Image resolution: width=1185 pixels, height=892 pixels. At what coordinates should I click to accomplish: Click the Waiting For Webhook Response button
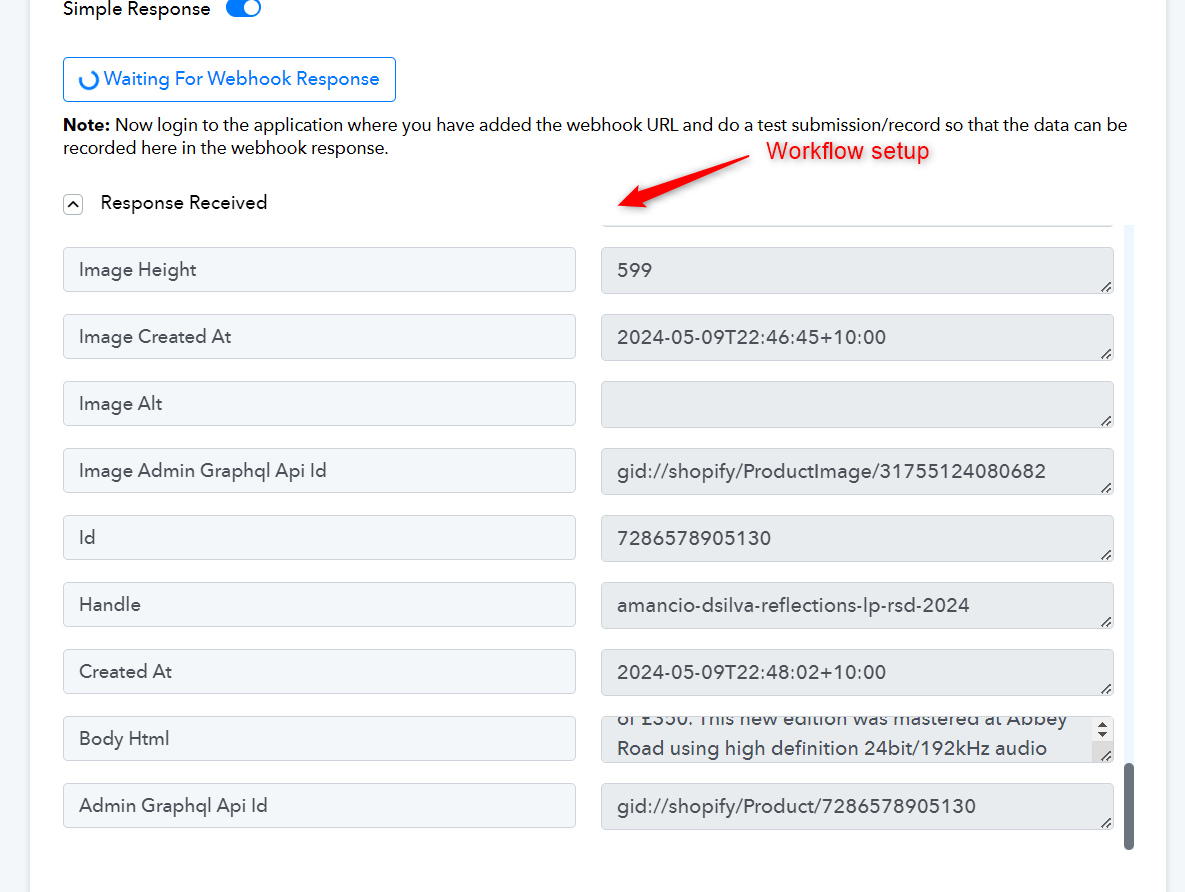click(229, 79)
